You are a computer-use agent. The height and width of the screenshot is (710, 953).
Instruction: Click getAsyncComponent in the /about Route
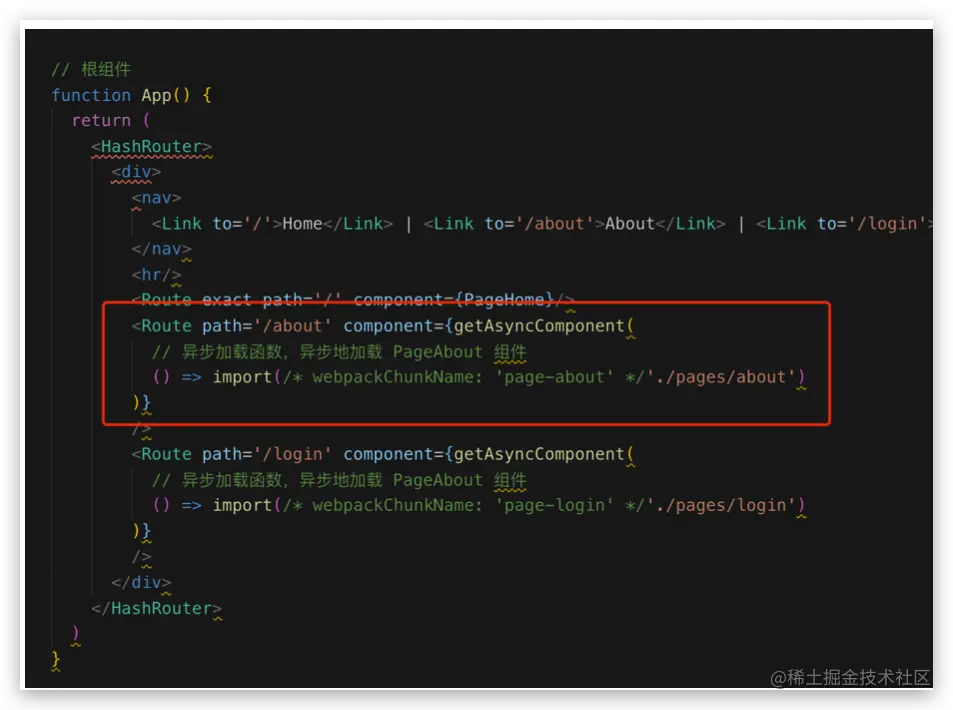[539, 326]
